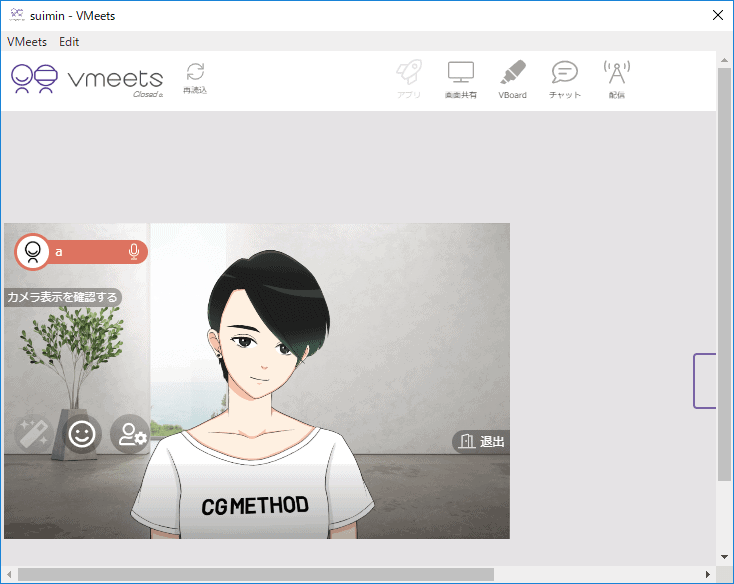Click the vmeets logo in header

coord(86,79)
